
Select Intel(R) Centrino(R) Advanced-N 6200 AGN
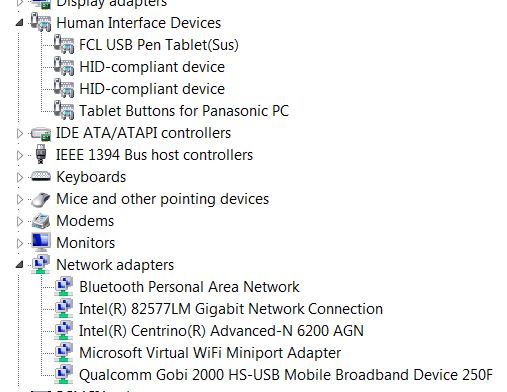click(221, 331)
